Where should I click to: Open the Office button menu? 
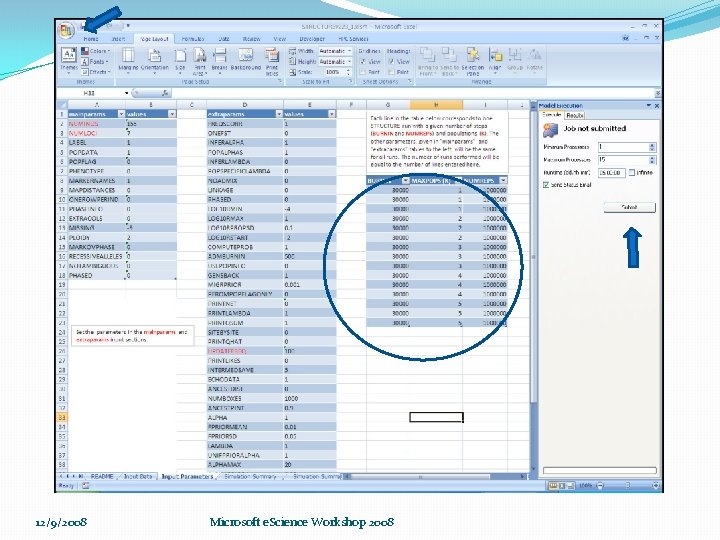66,30
